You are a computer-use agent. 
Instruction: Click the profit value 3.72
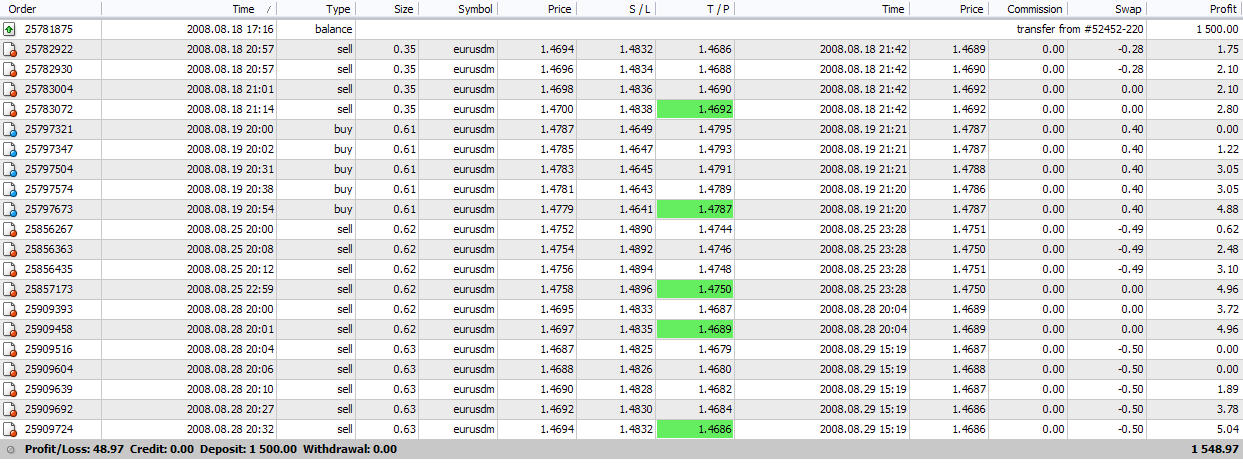(1229, 309)
